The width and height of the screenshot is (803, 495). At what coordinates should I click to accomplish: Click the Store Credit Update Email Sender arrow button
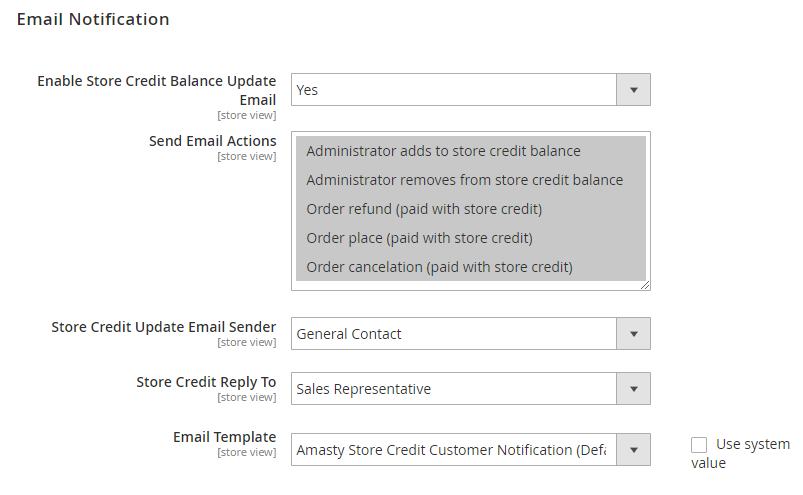(x=633, y=334)
